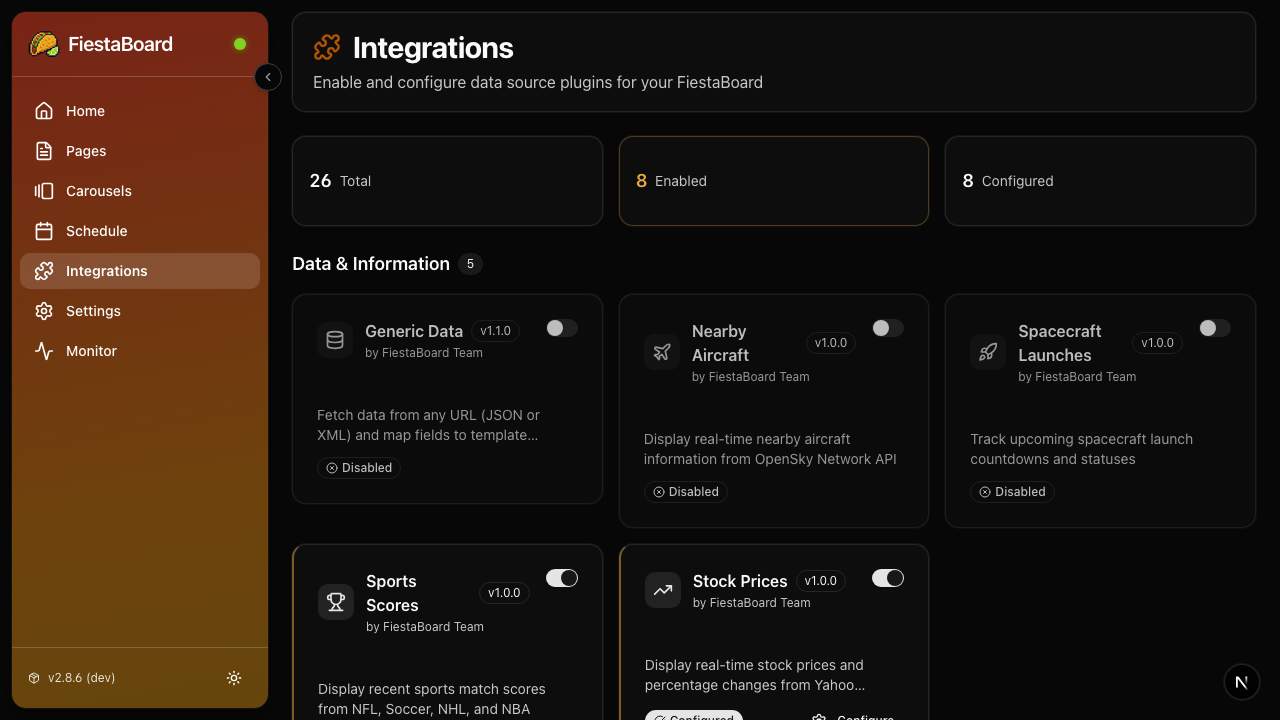1280x720 pixels.
Task: Click the 8 Configured stat card
Action: pos(1100,181)
